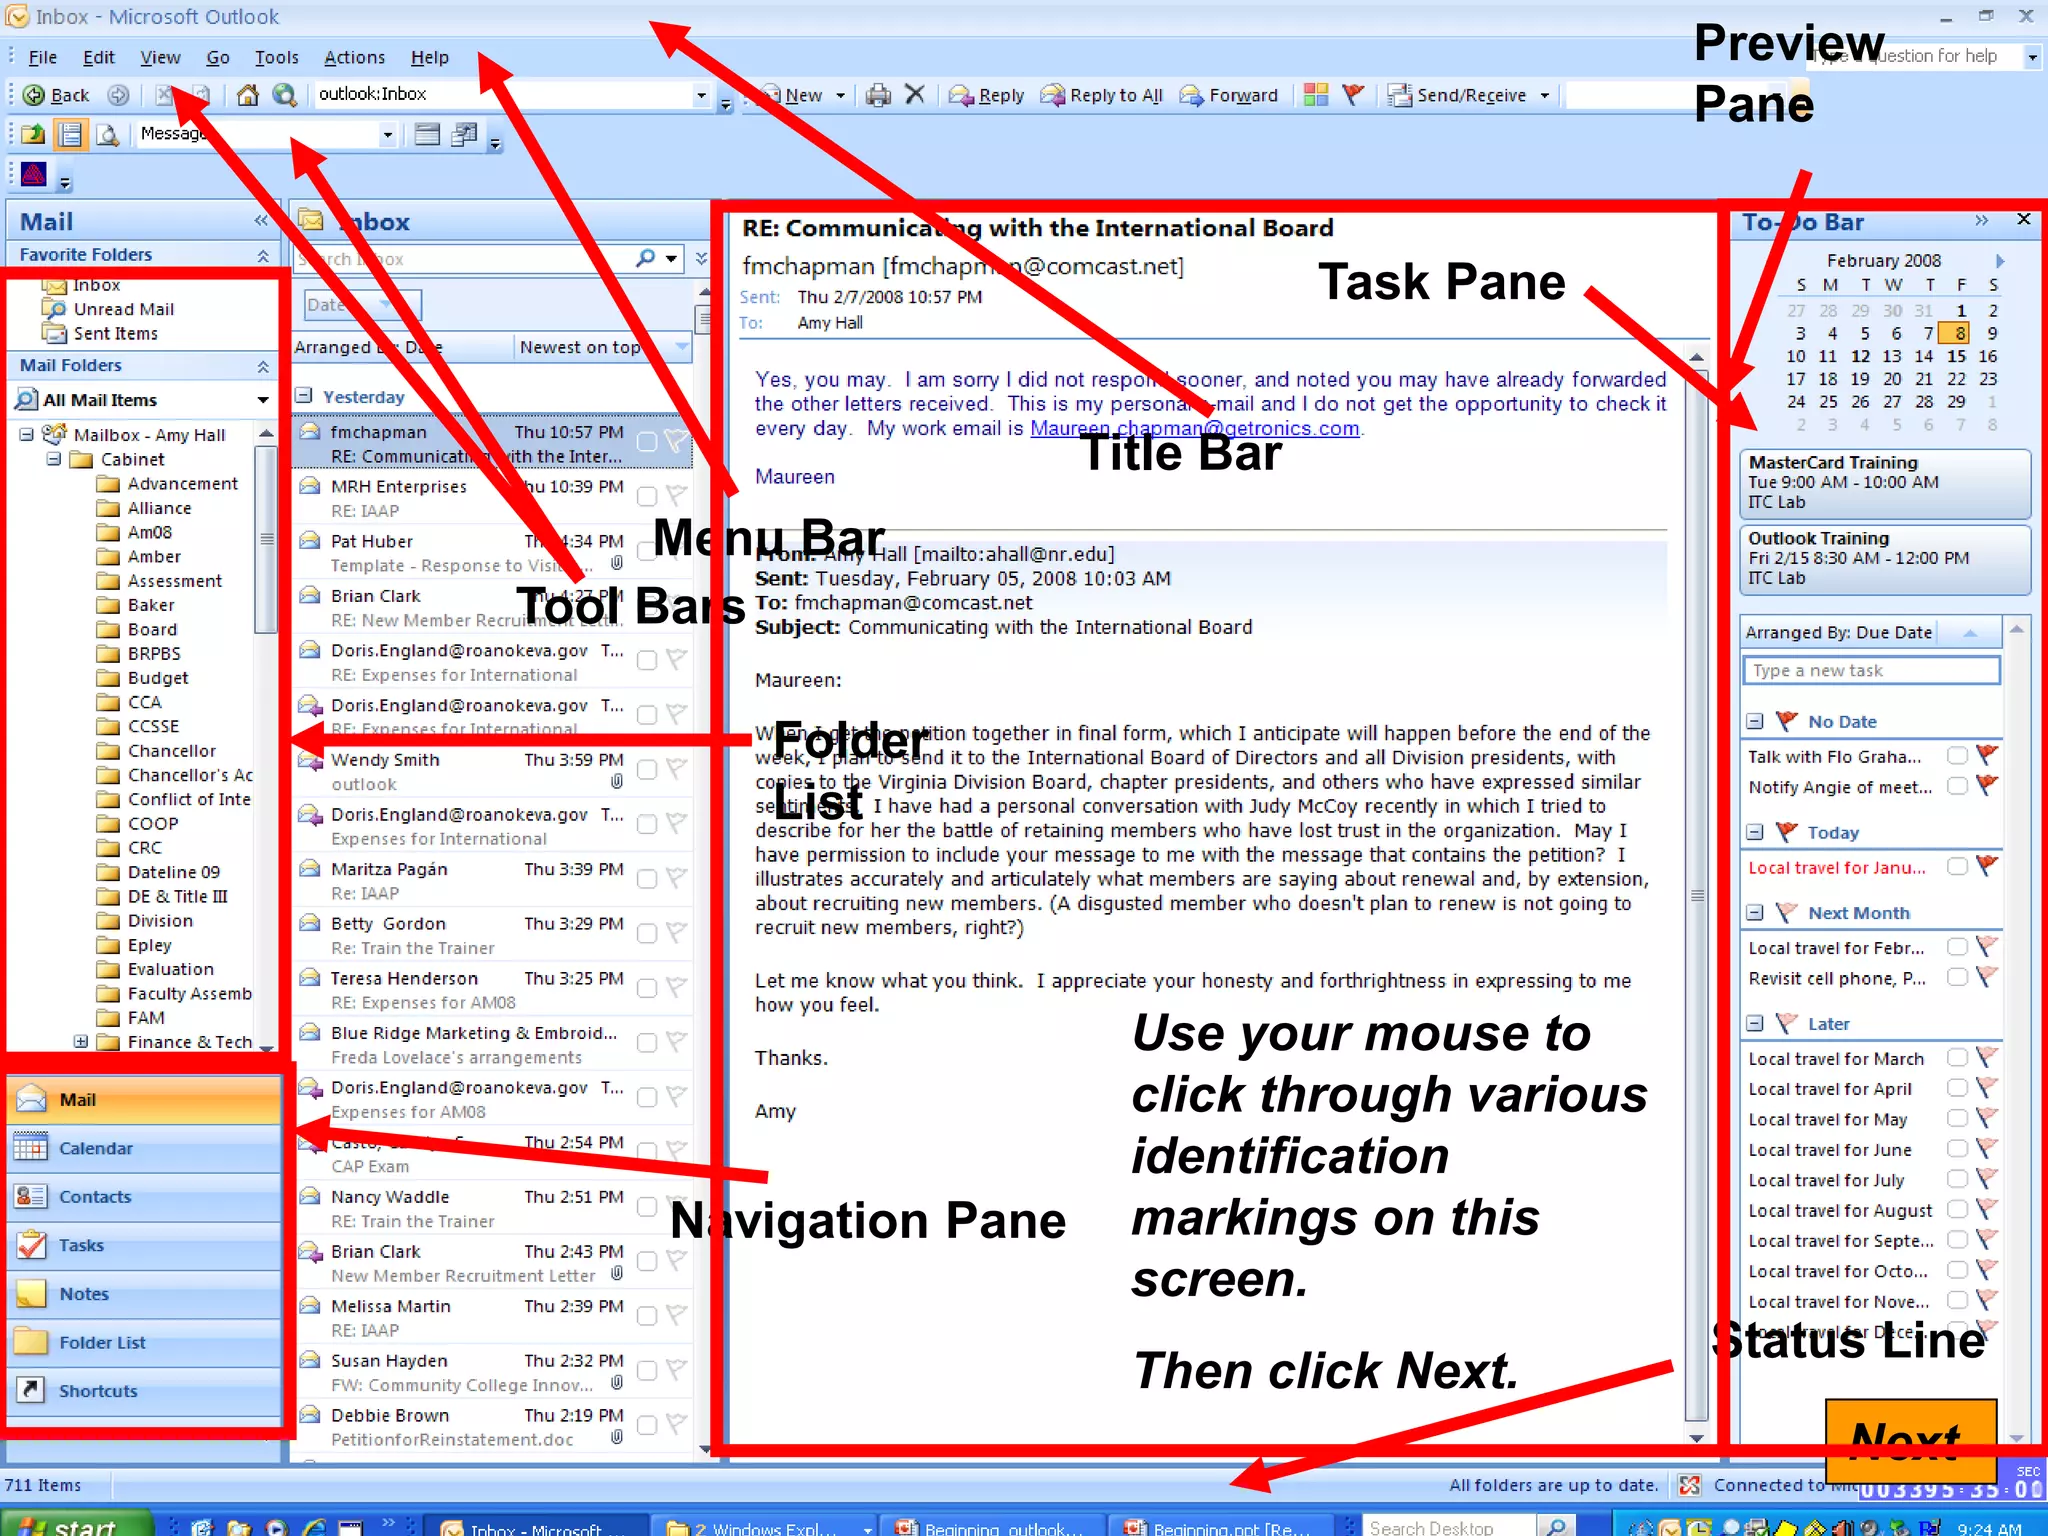Viewport: 2048px width, 1536px height.
Task: Toggle category box for MRH Enterprises message
Action: (647, 496)
